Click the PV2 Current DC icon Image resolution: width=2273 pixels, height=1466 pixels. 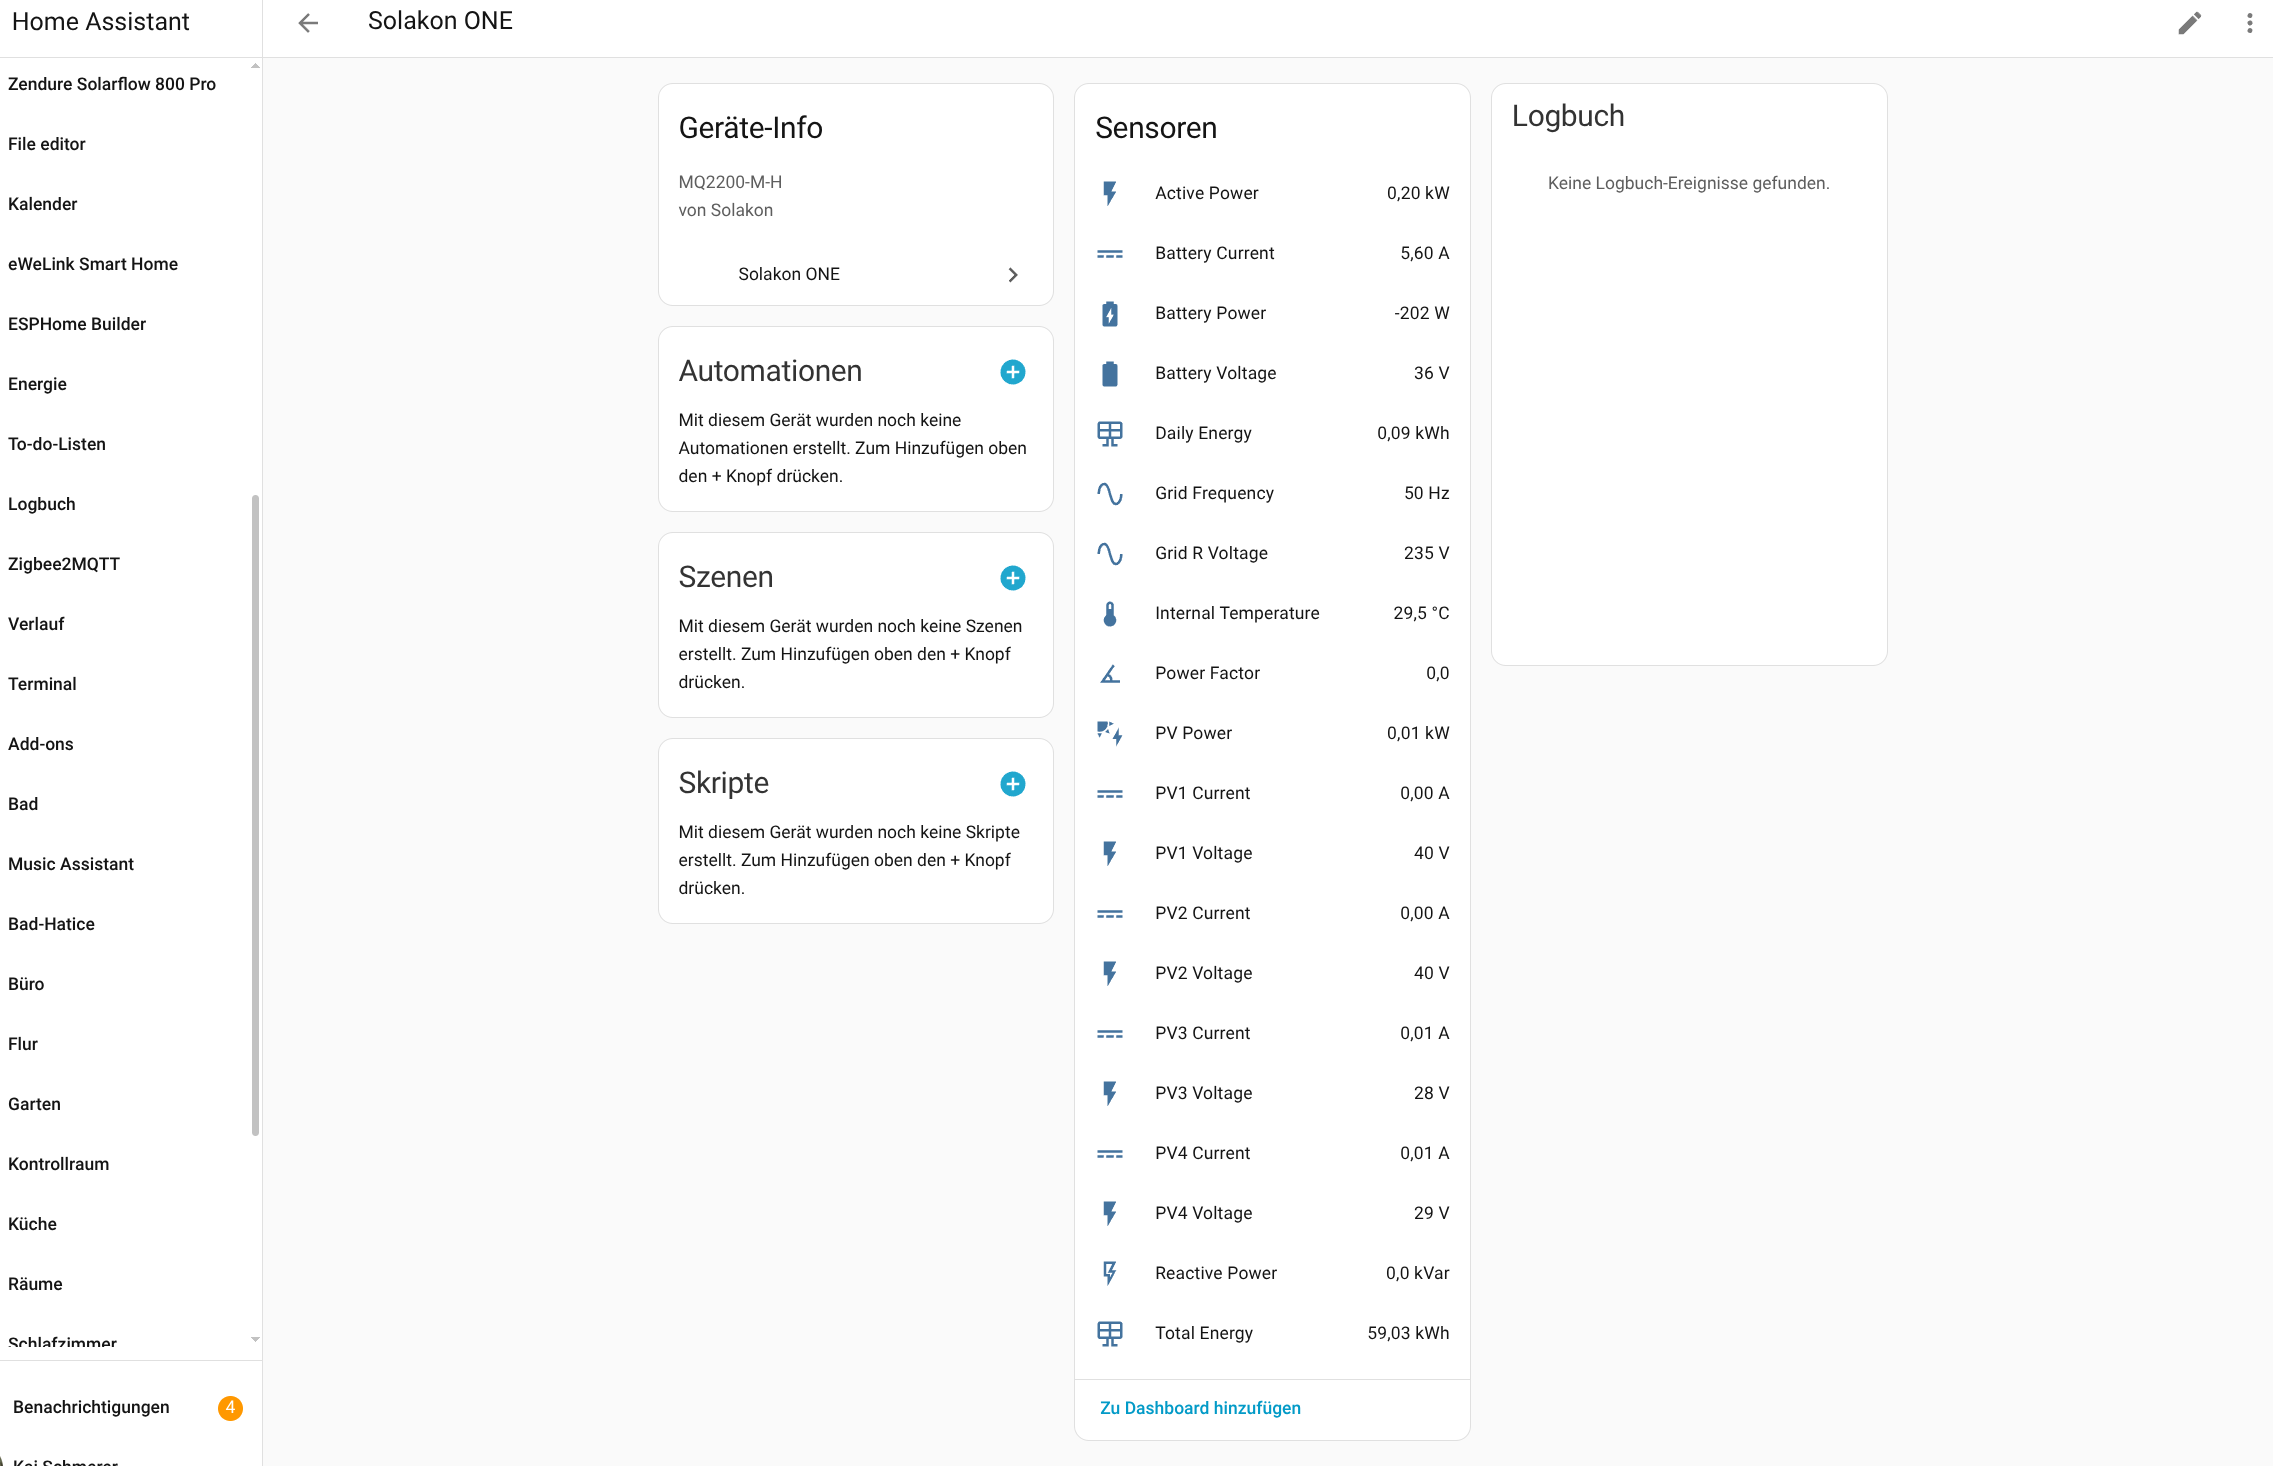coord(1110,914)
